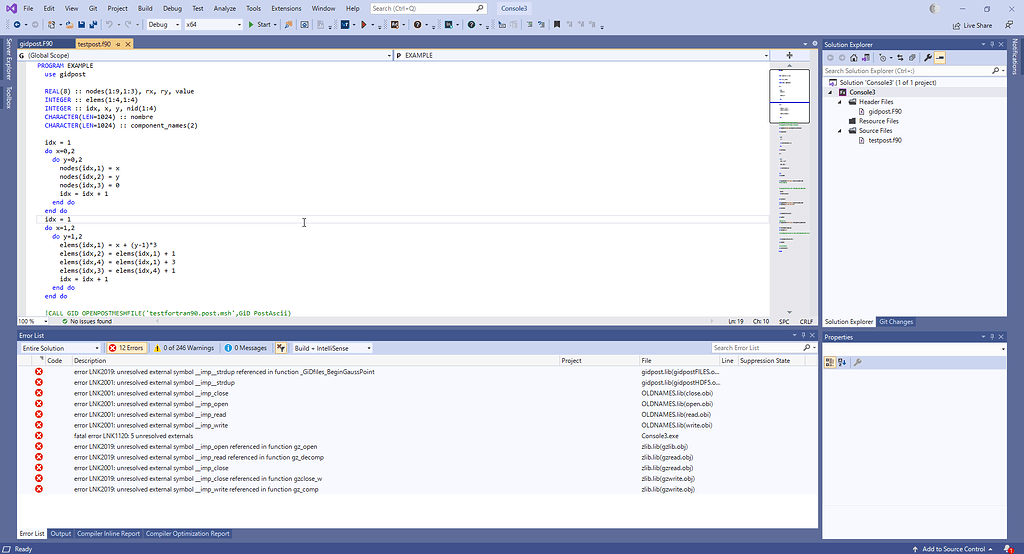
Task: Toggle the 0 of 246 Warnings filter
Action: coord(184,348)
